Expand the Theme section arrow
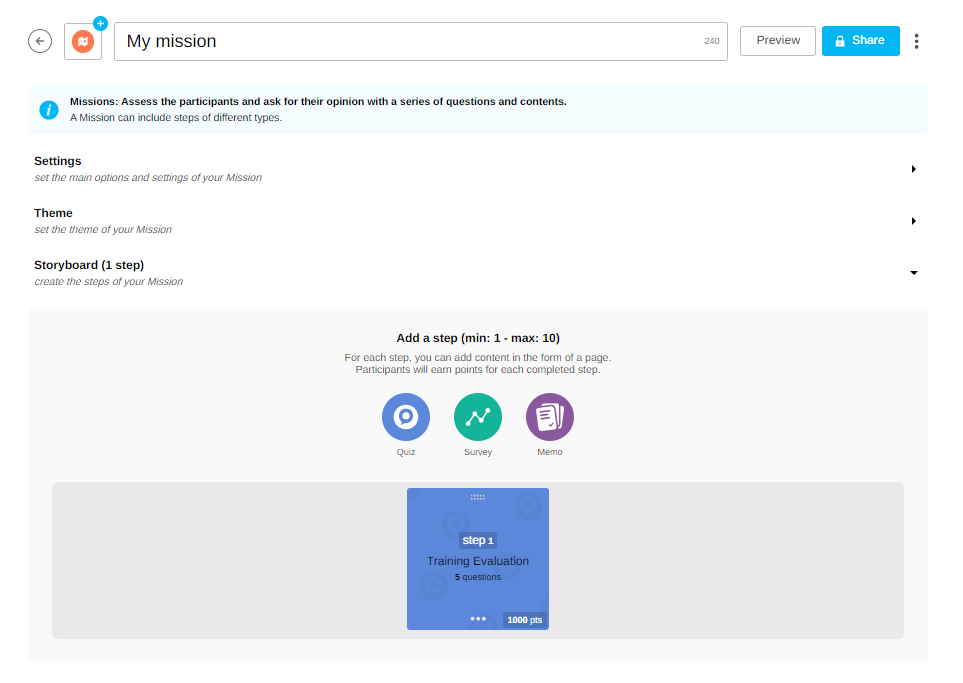The height and width of the screenshot is (683, 963). pos(913,221)
